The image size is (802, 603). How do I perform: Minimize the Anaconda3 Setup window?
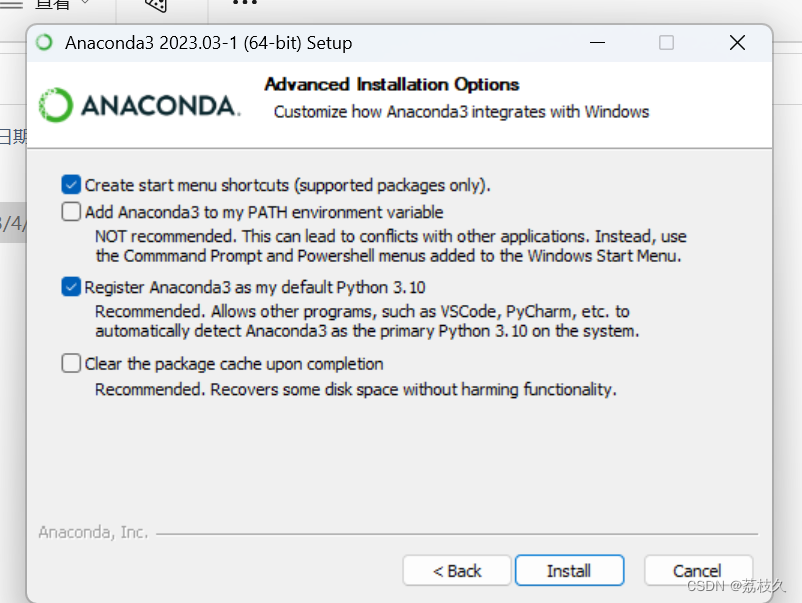pos(597,43)
